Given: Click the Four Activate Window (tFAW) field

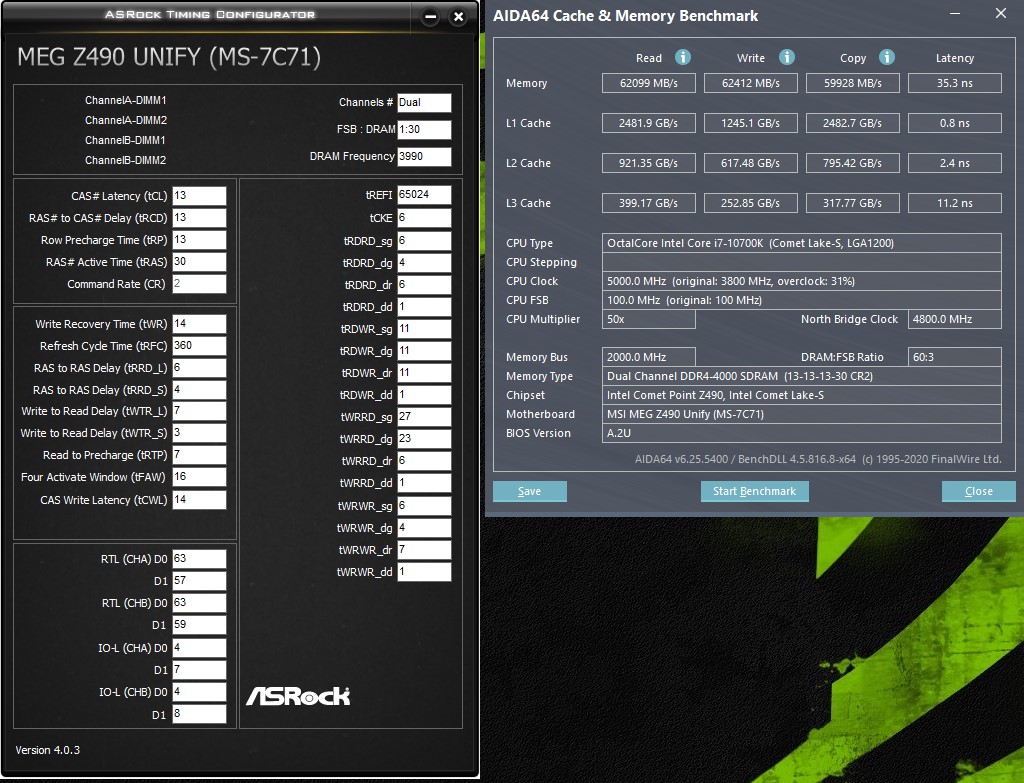Looking at the screenshot, I should coord(199,477).
